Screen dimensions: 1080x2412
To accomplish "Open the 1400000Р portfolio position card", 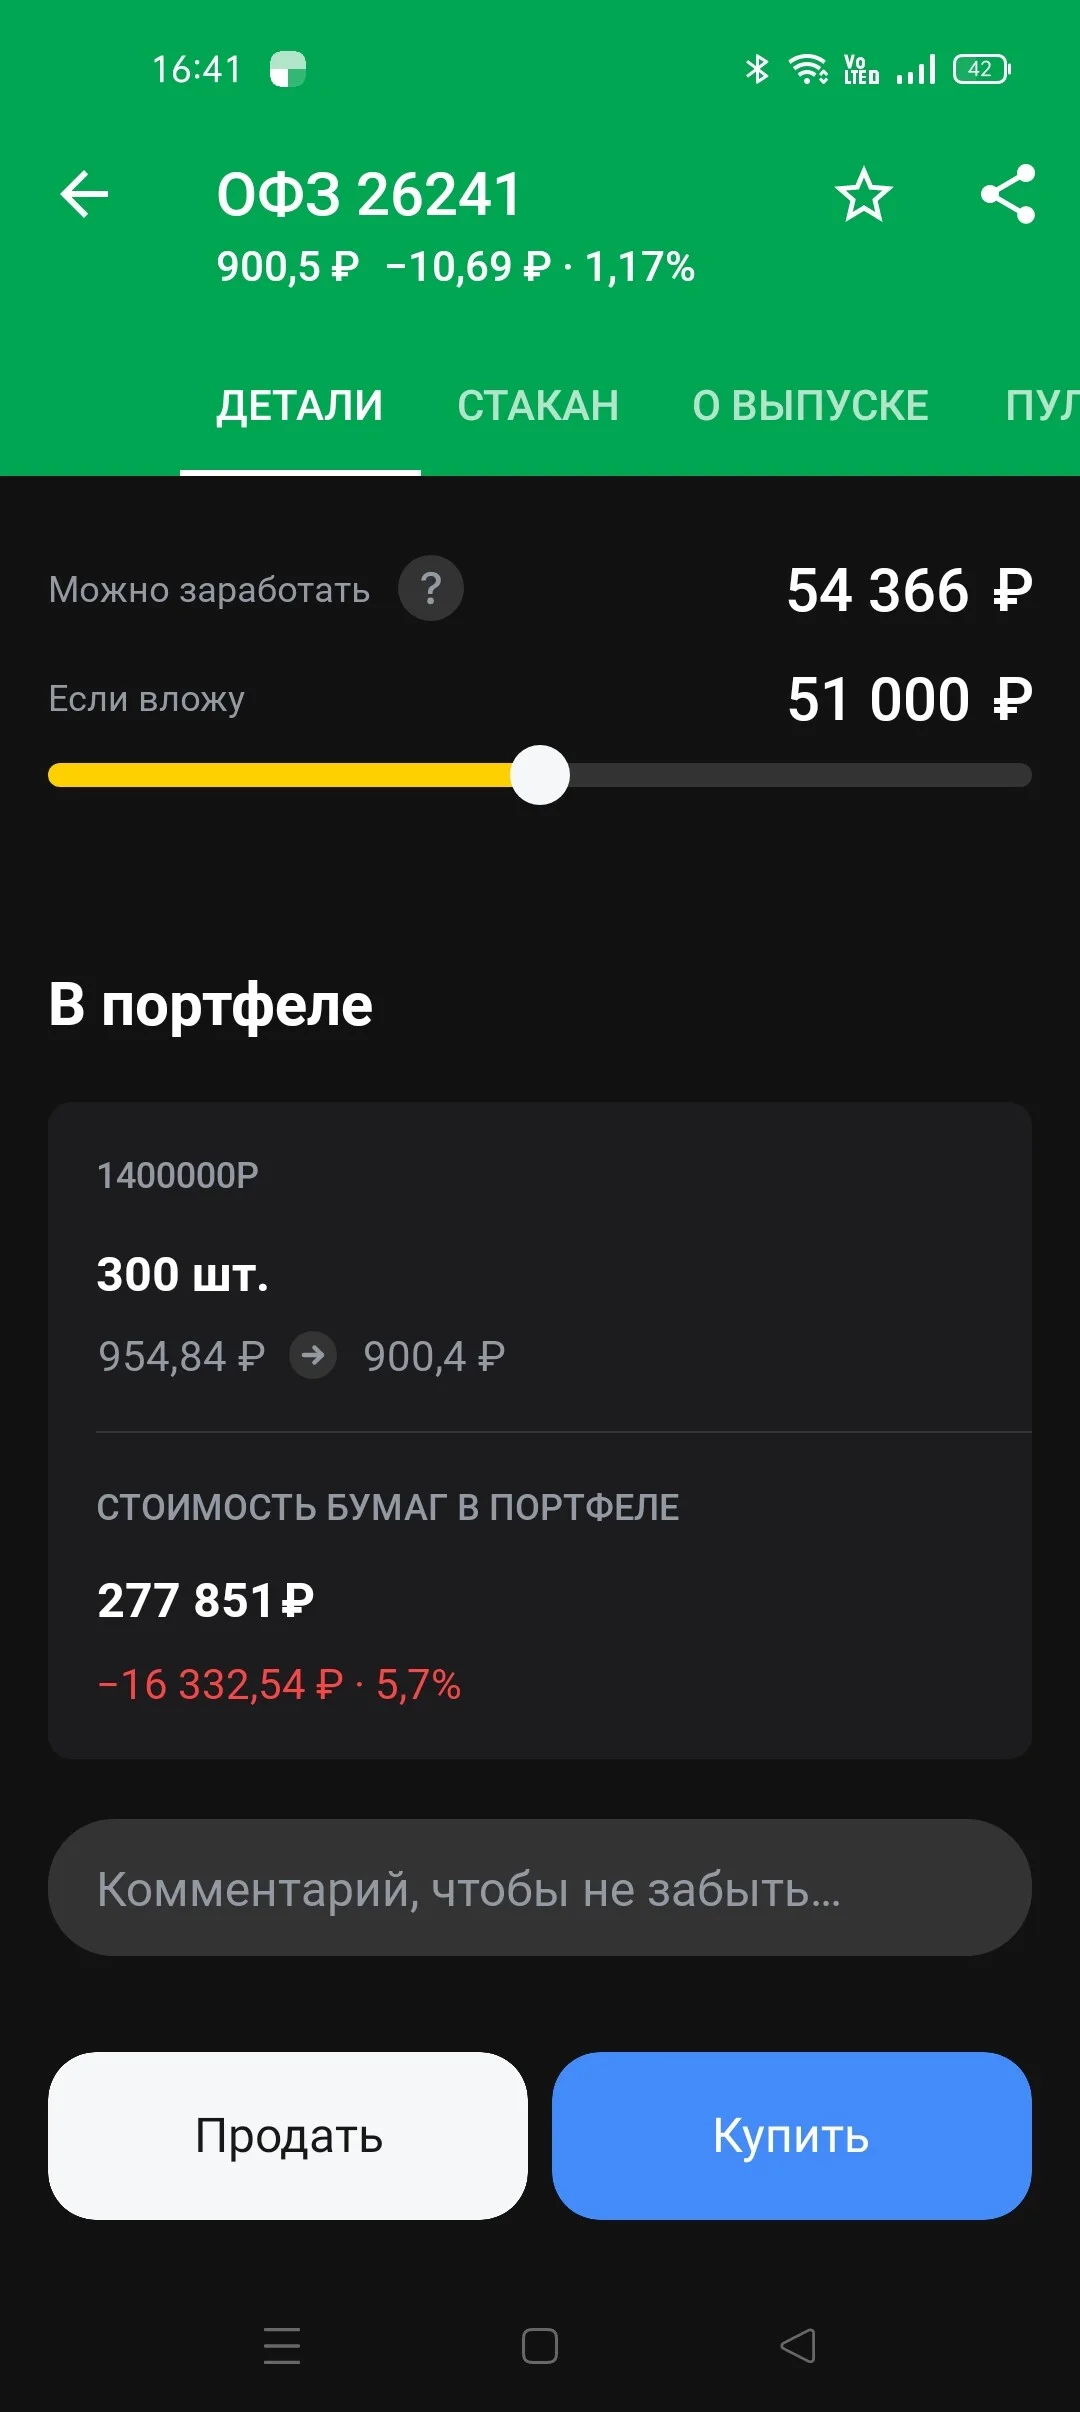I will pos(540,1430).
